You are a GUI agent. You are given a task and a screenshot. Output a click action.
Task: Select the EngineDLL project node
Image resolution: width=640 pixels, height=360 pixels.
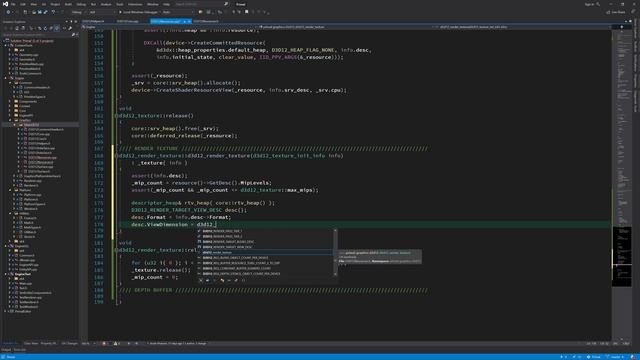22,246
